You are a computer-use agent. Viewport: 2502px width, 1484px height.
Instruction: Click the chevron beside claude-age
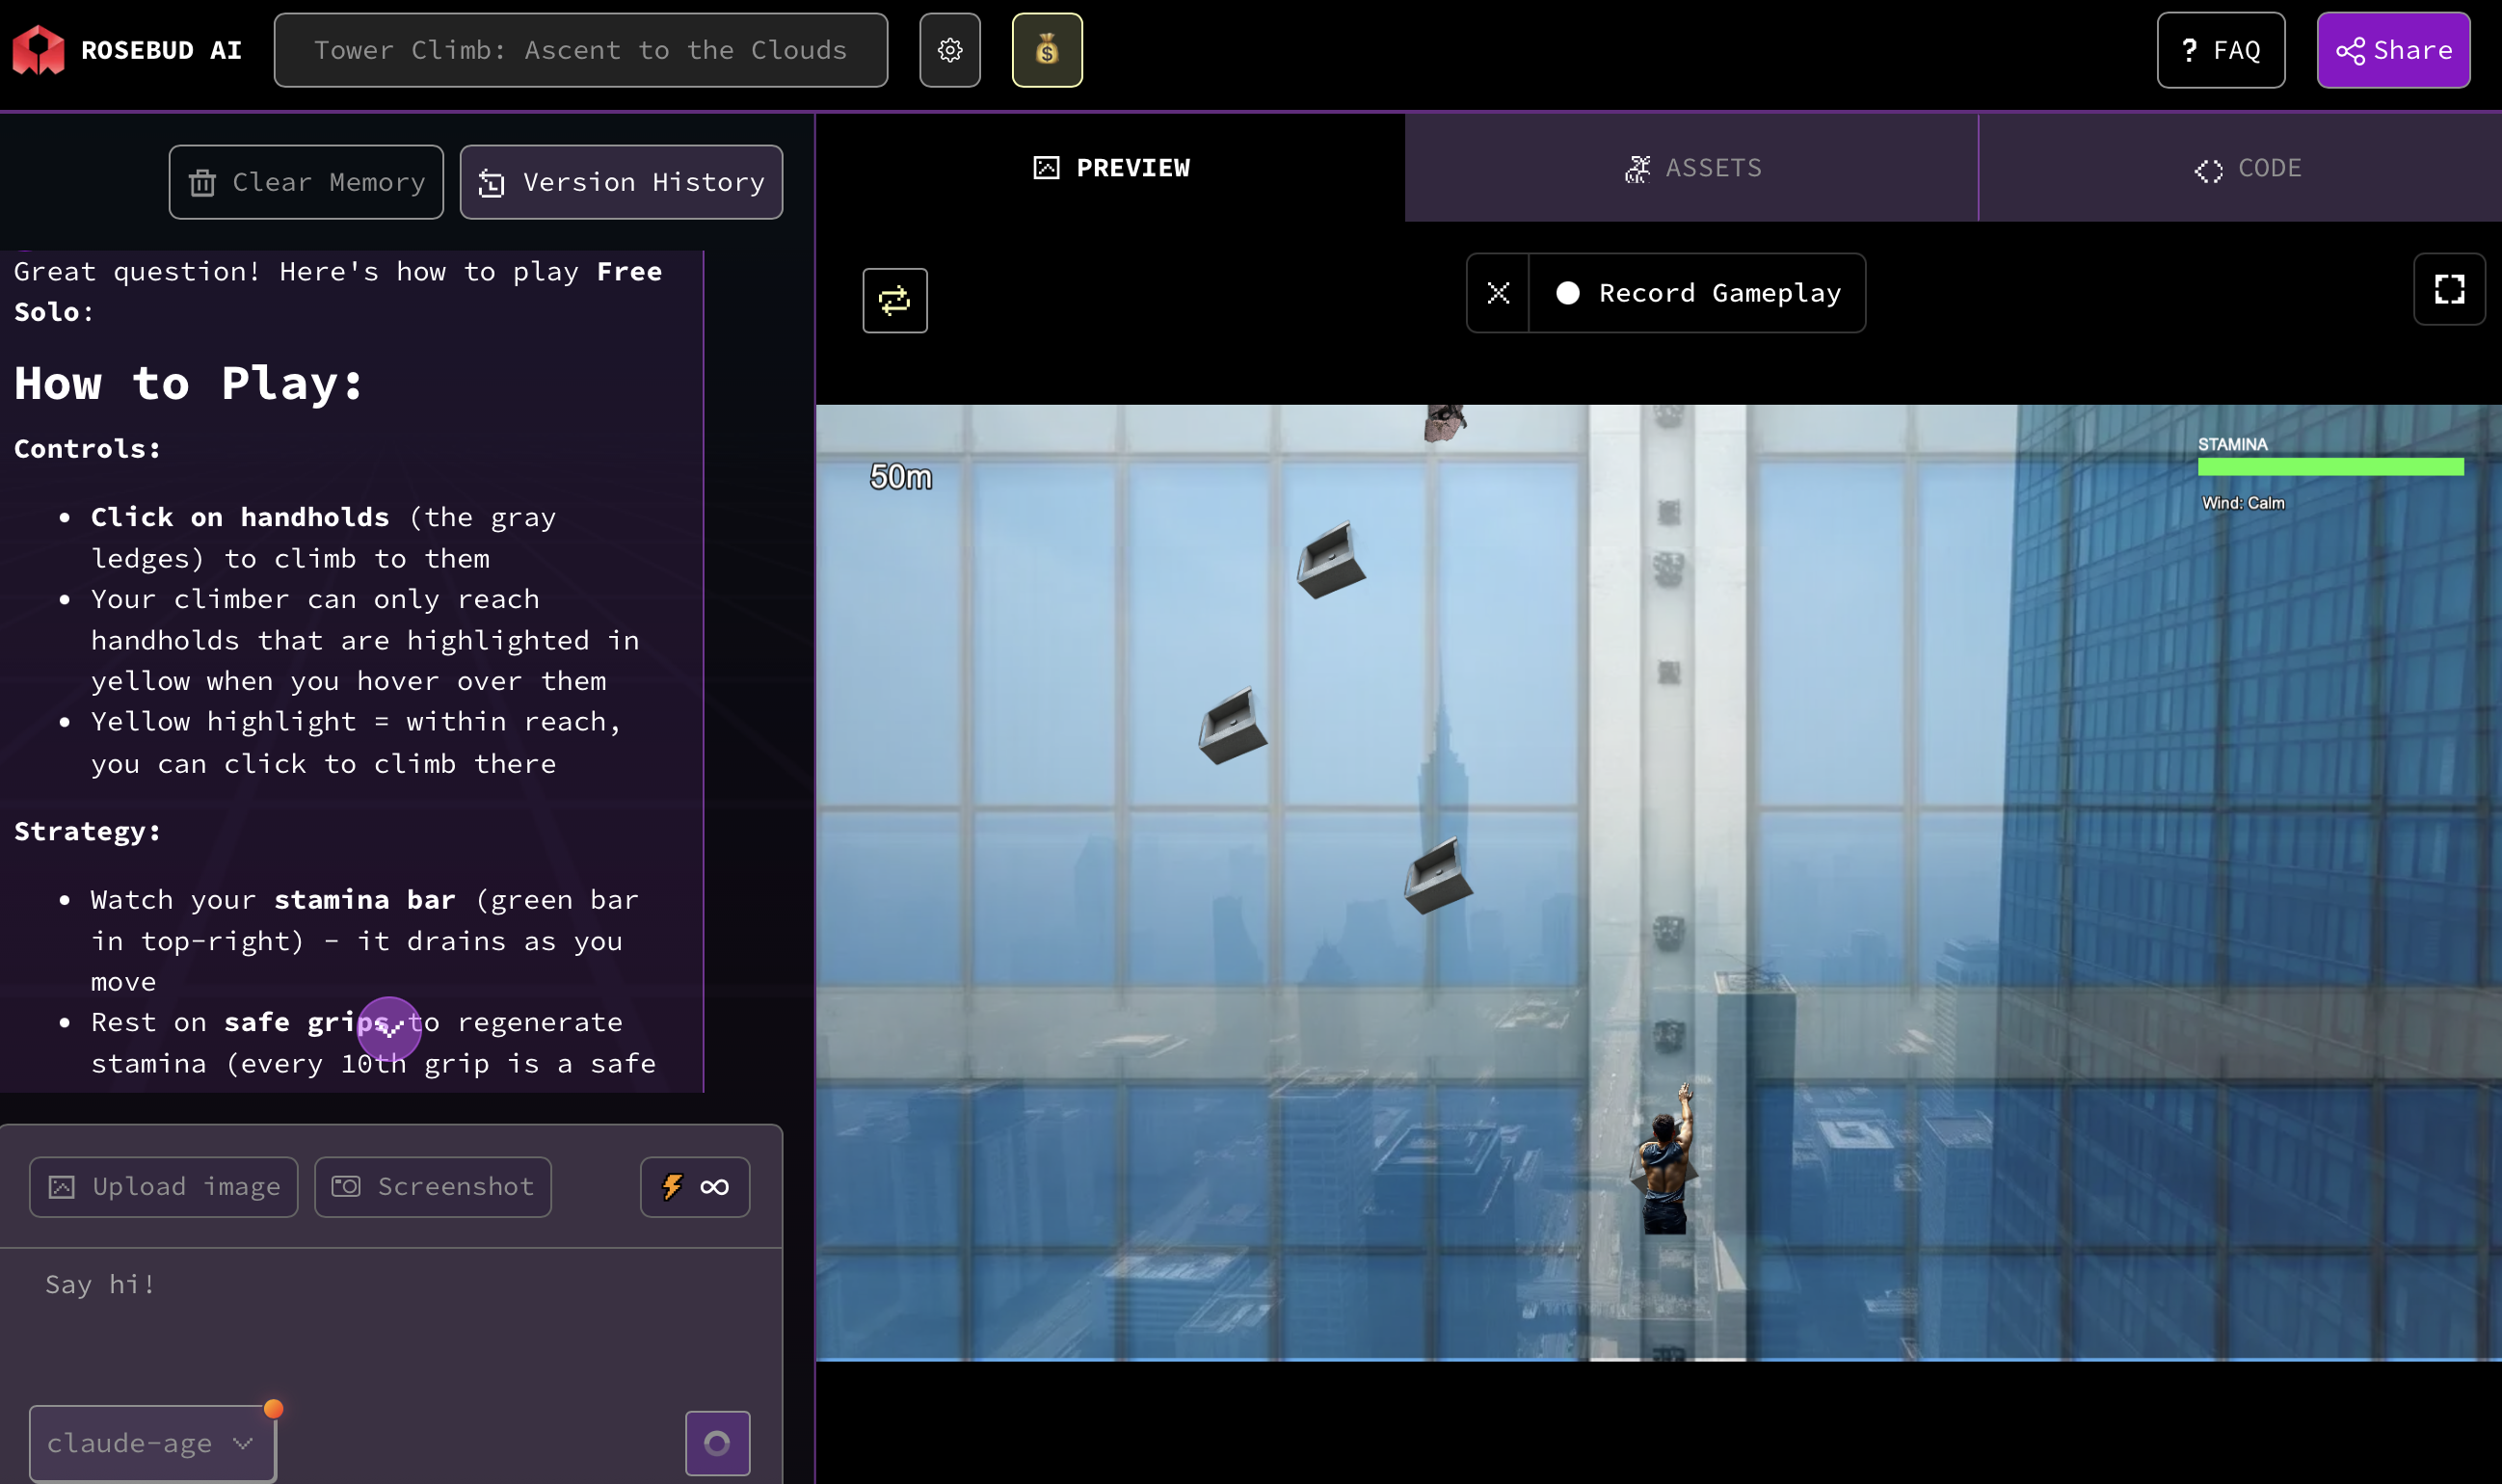(x=242, y=1442)
